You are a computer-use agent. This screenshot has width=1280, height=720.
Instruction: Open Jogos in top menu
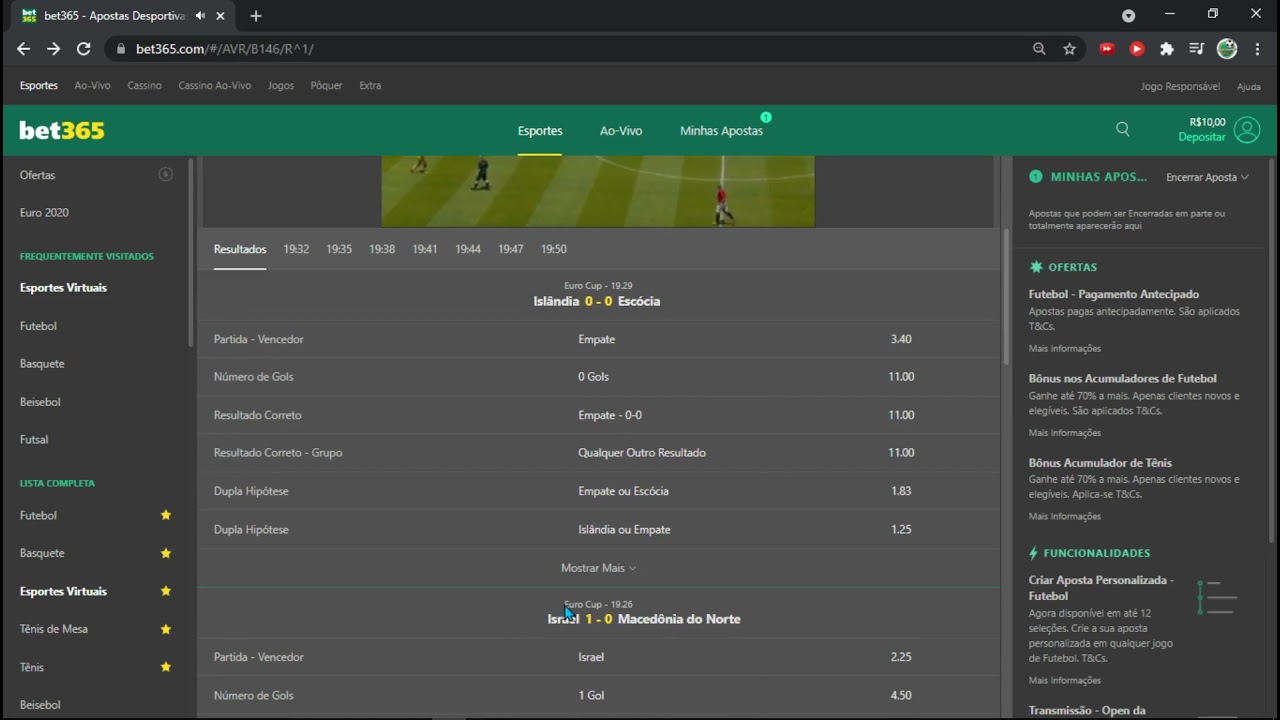point(281,86)
